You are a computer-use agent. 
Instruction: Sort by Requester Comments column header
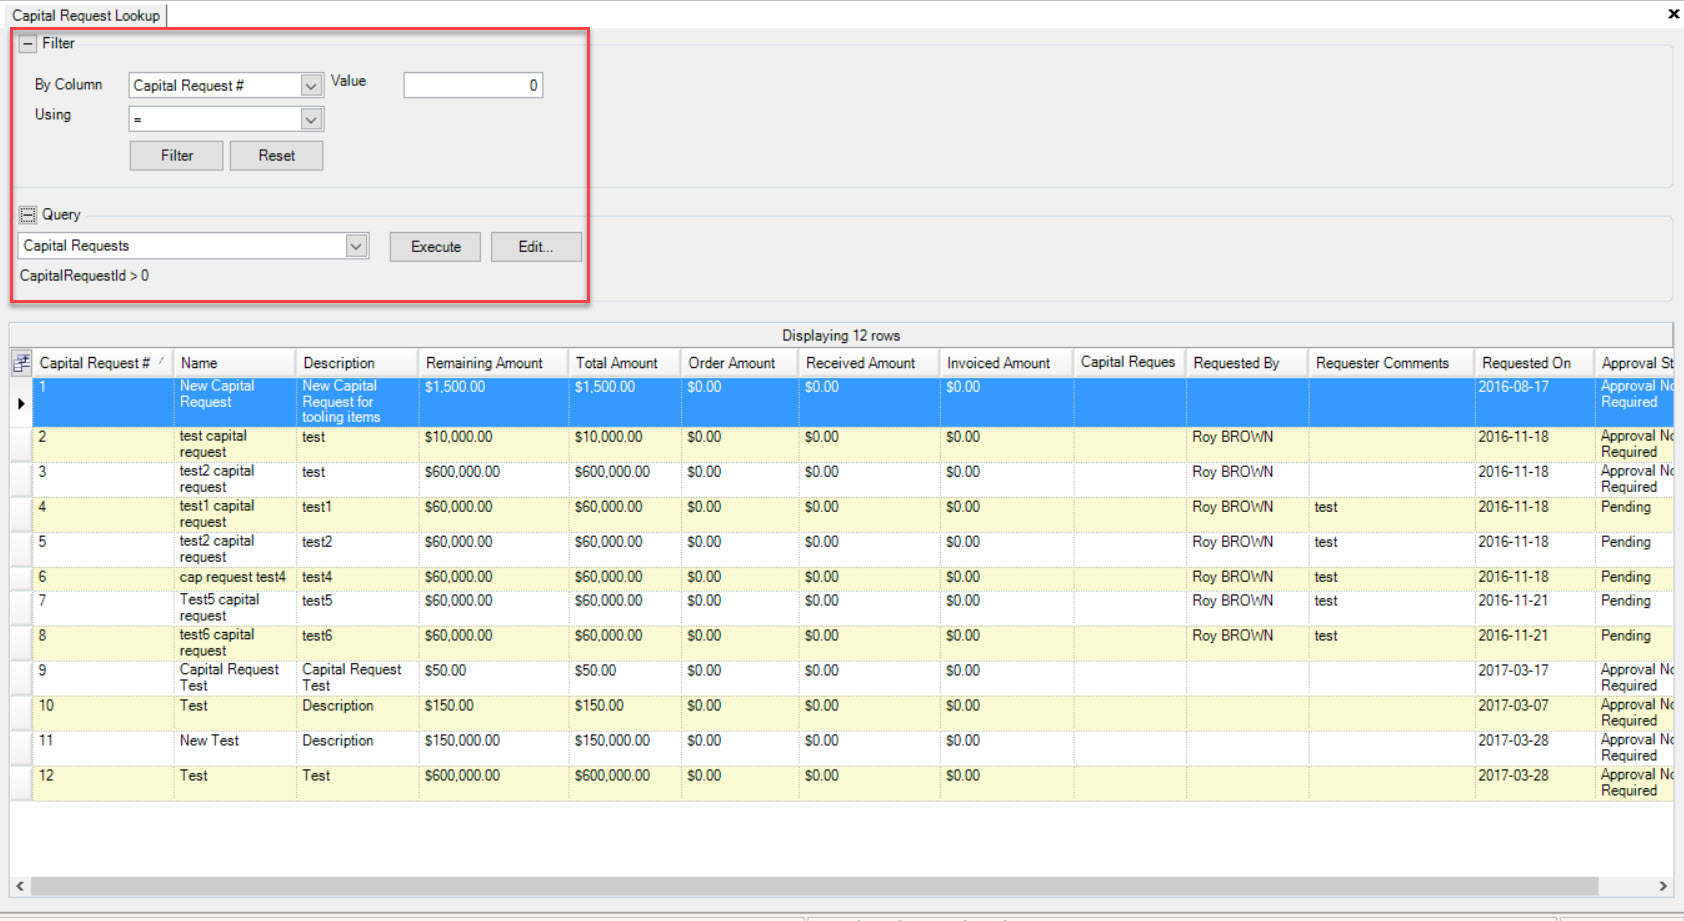click(x=1391, y=363)
